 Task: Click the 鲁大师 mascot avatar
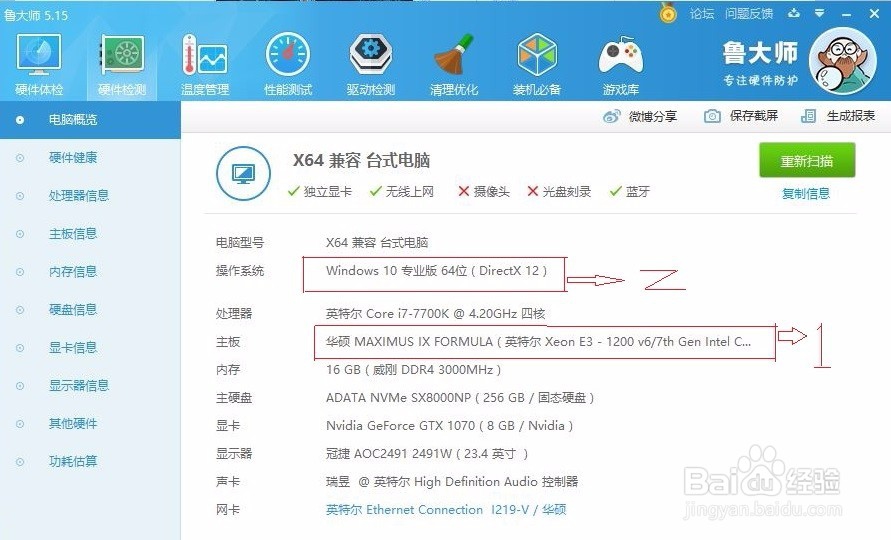842,61
